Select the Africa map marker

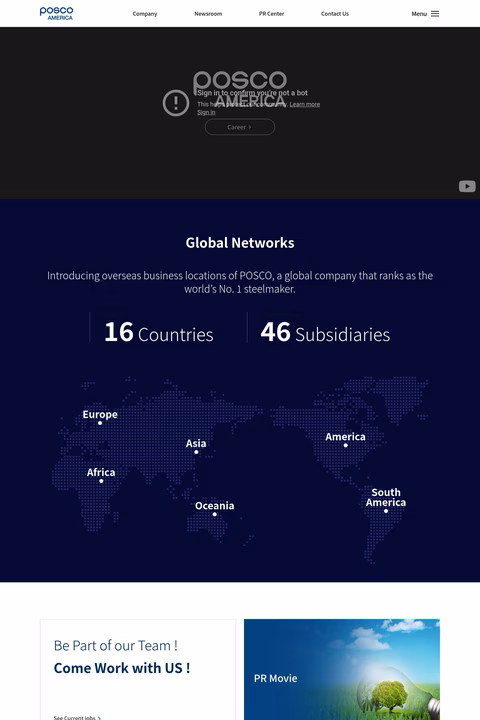(101, 481)
